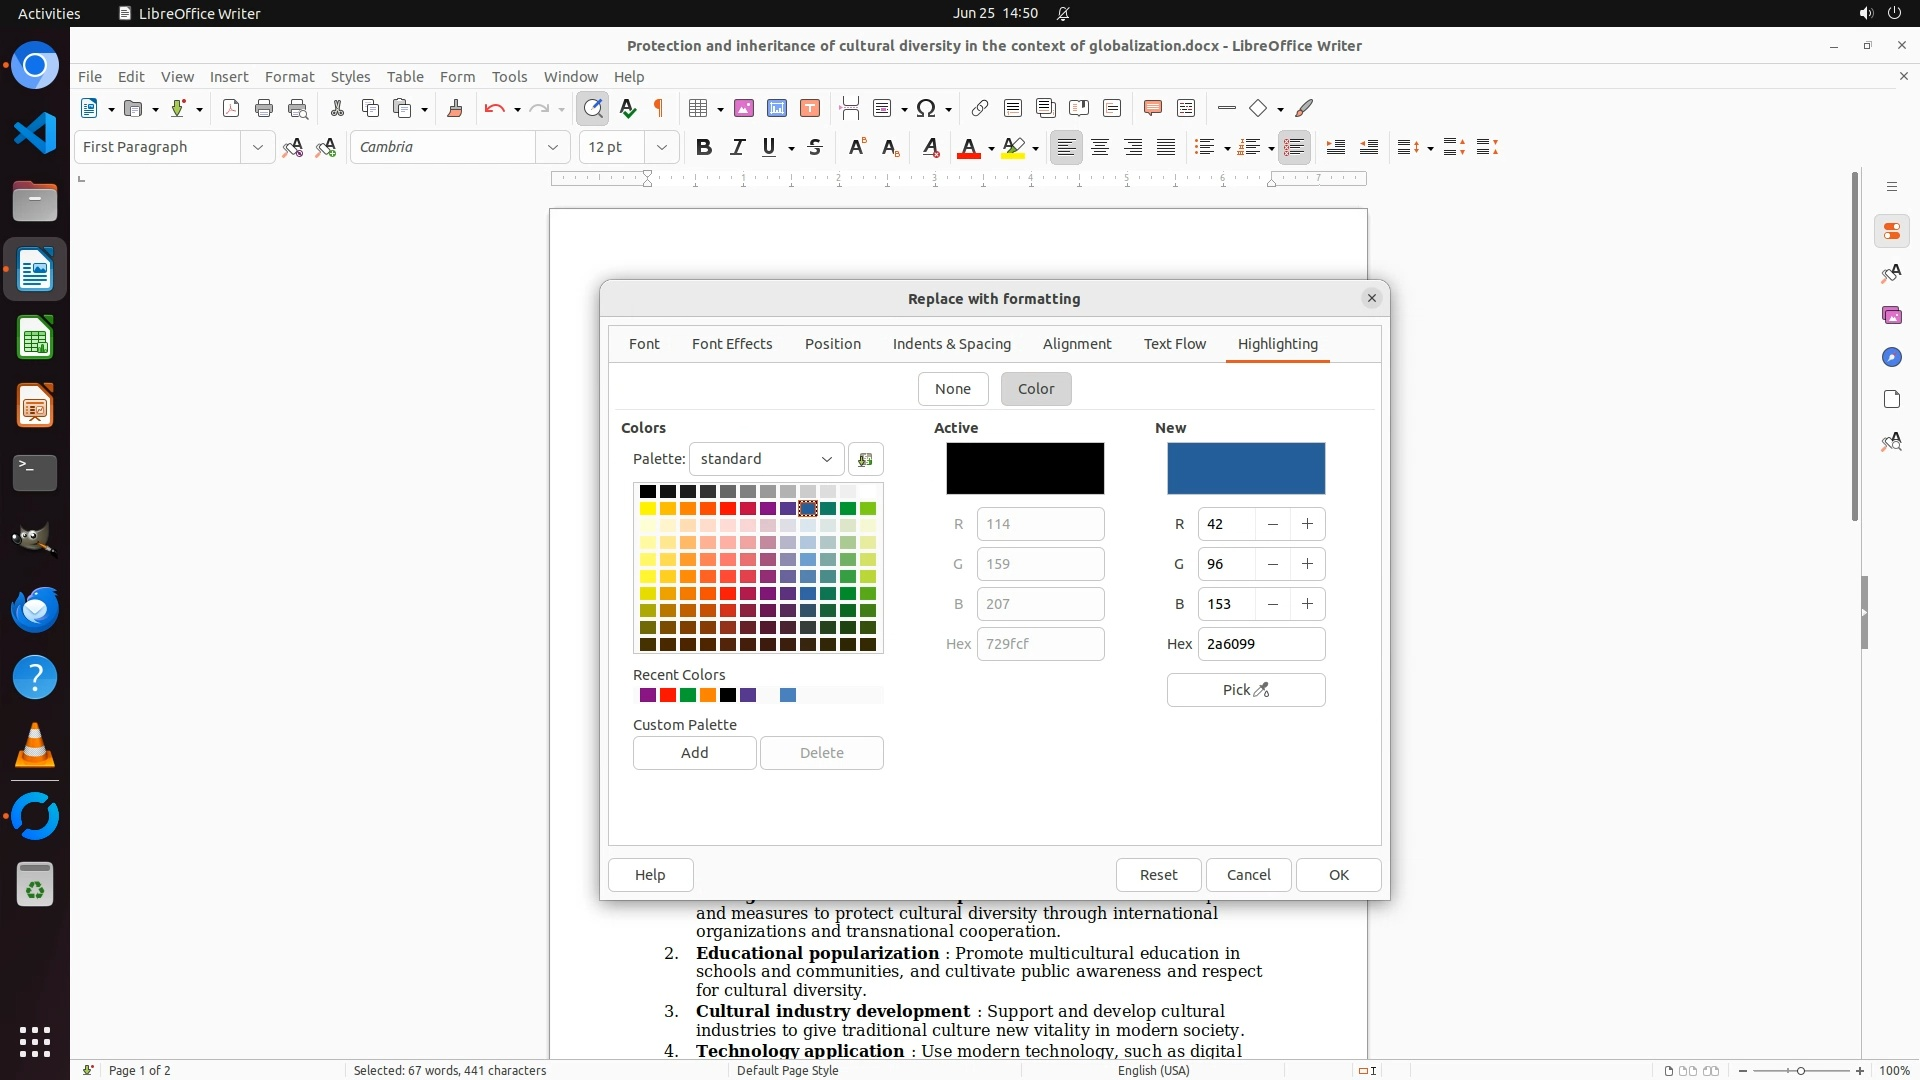The height and width of the screenshot is (1080, 1920).
Task: Click the new color Hex input field
Action: [x=1260, y=644]
